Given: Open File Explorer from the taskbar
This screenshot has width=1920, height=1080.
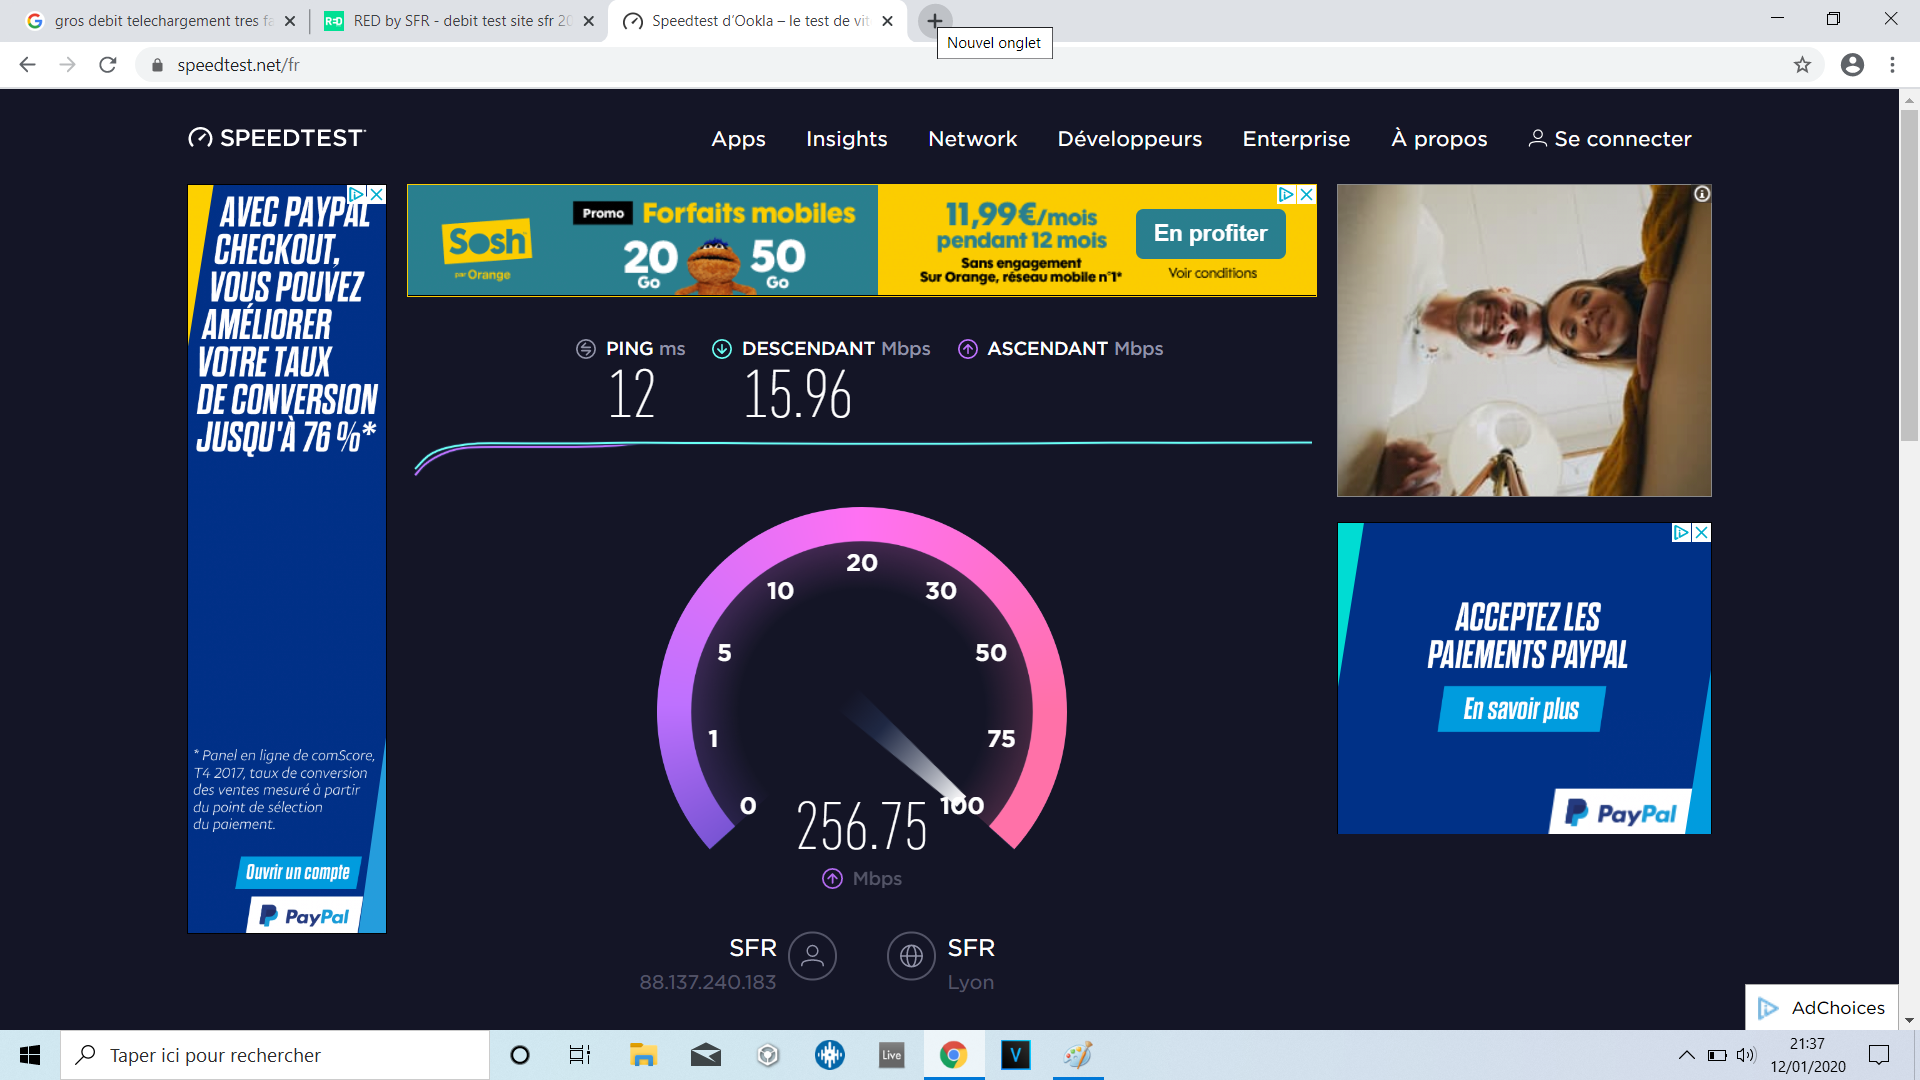Looking at the screenshot, I should coord(642,1055).
